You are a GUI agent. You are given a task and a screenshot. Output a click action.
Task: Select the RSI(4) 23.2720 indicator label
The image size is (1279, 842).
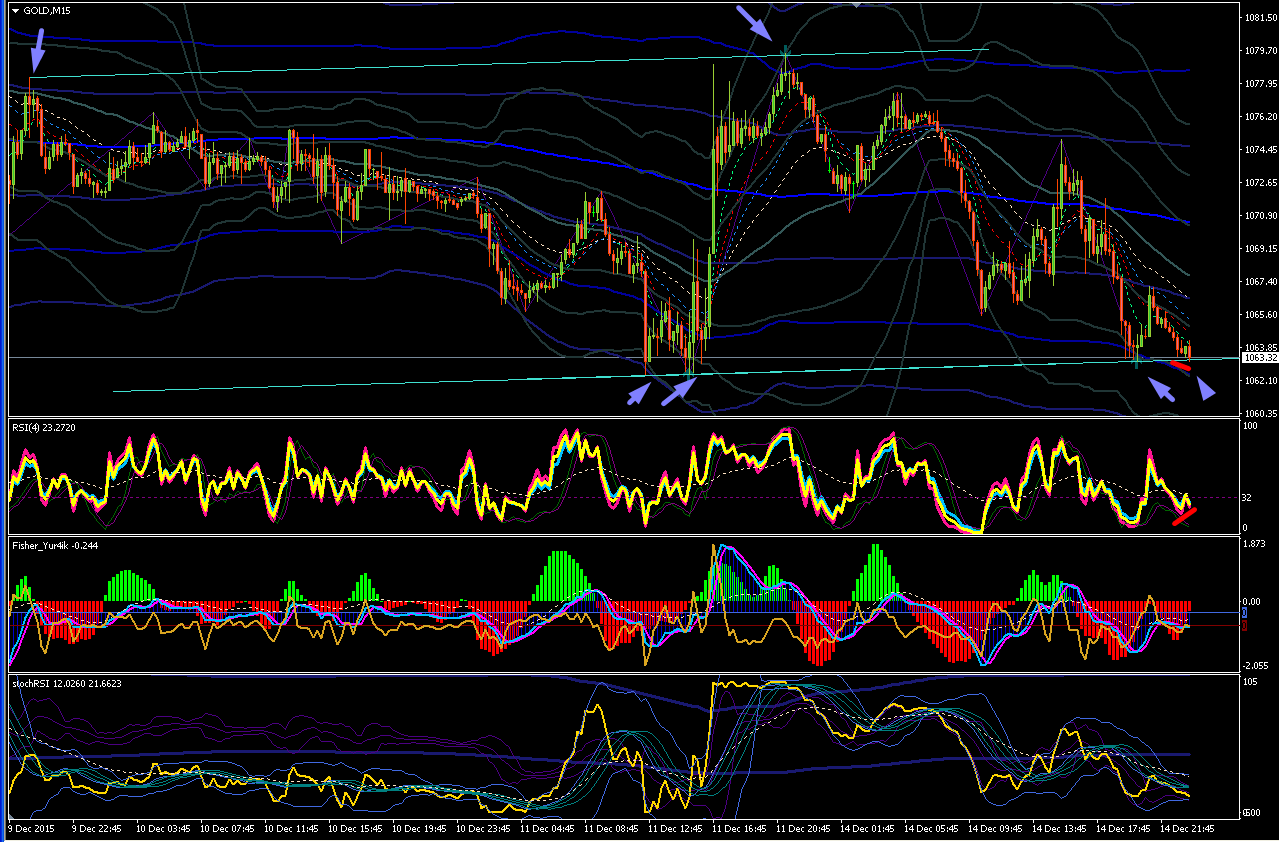43,427
